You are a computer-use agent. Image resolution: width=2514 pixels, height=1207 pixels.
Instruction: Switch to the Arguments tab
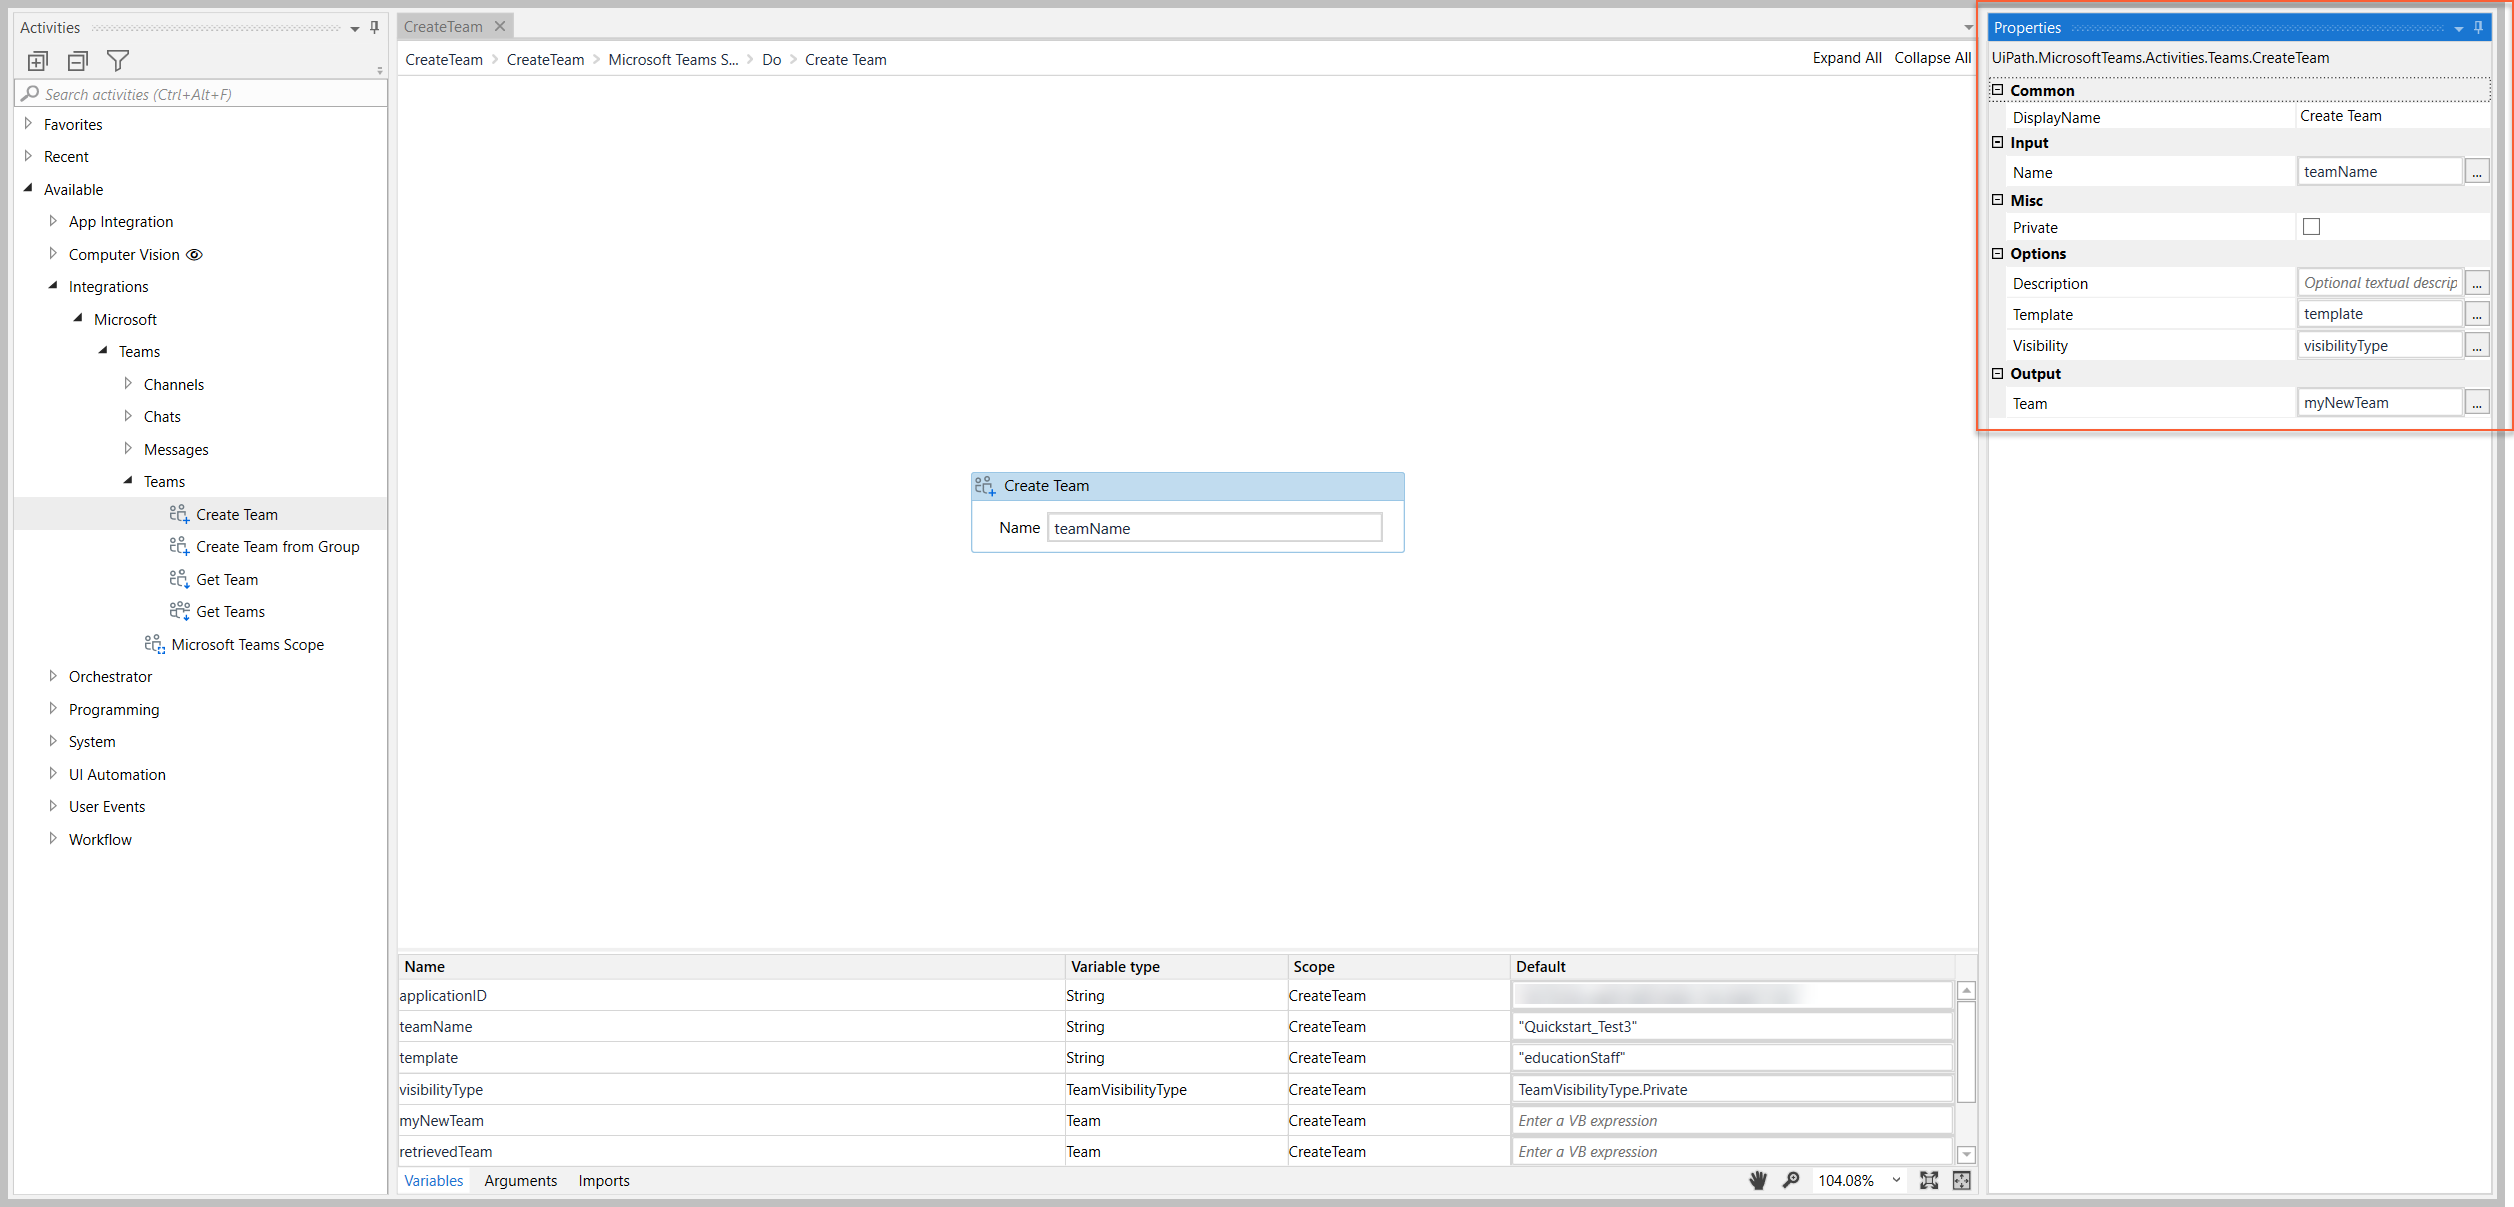[520, 1180]
